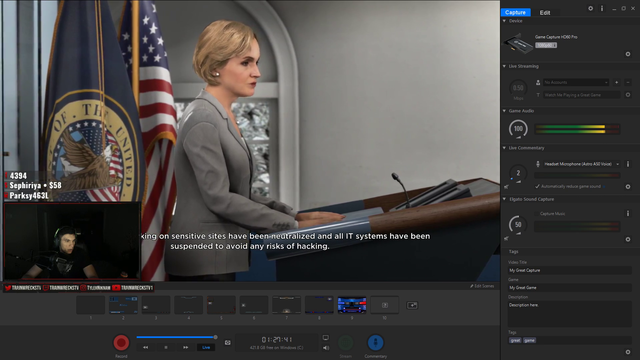This screenshot has height=360, width=640.
Task: Remove streaming account with minus button
Action: (628, 82)
